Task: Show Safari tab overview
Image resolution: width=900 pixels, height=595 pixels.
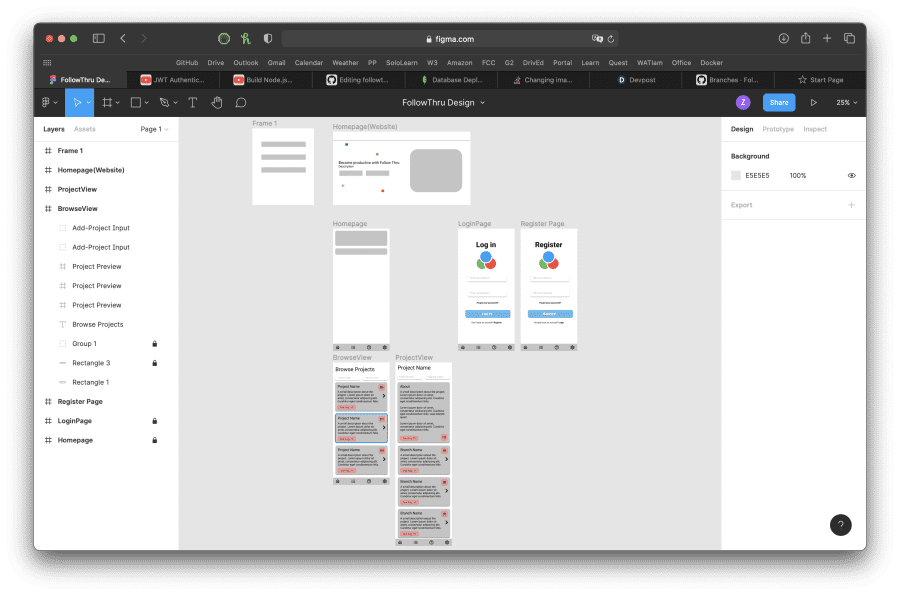Action: point(849,38)
